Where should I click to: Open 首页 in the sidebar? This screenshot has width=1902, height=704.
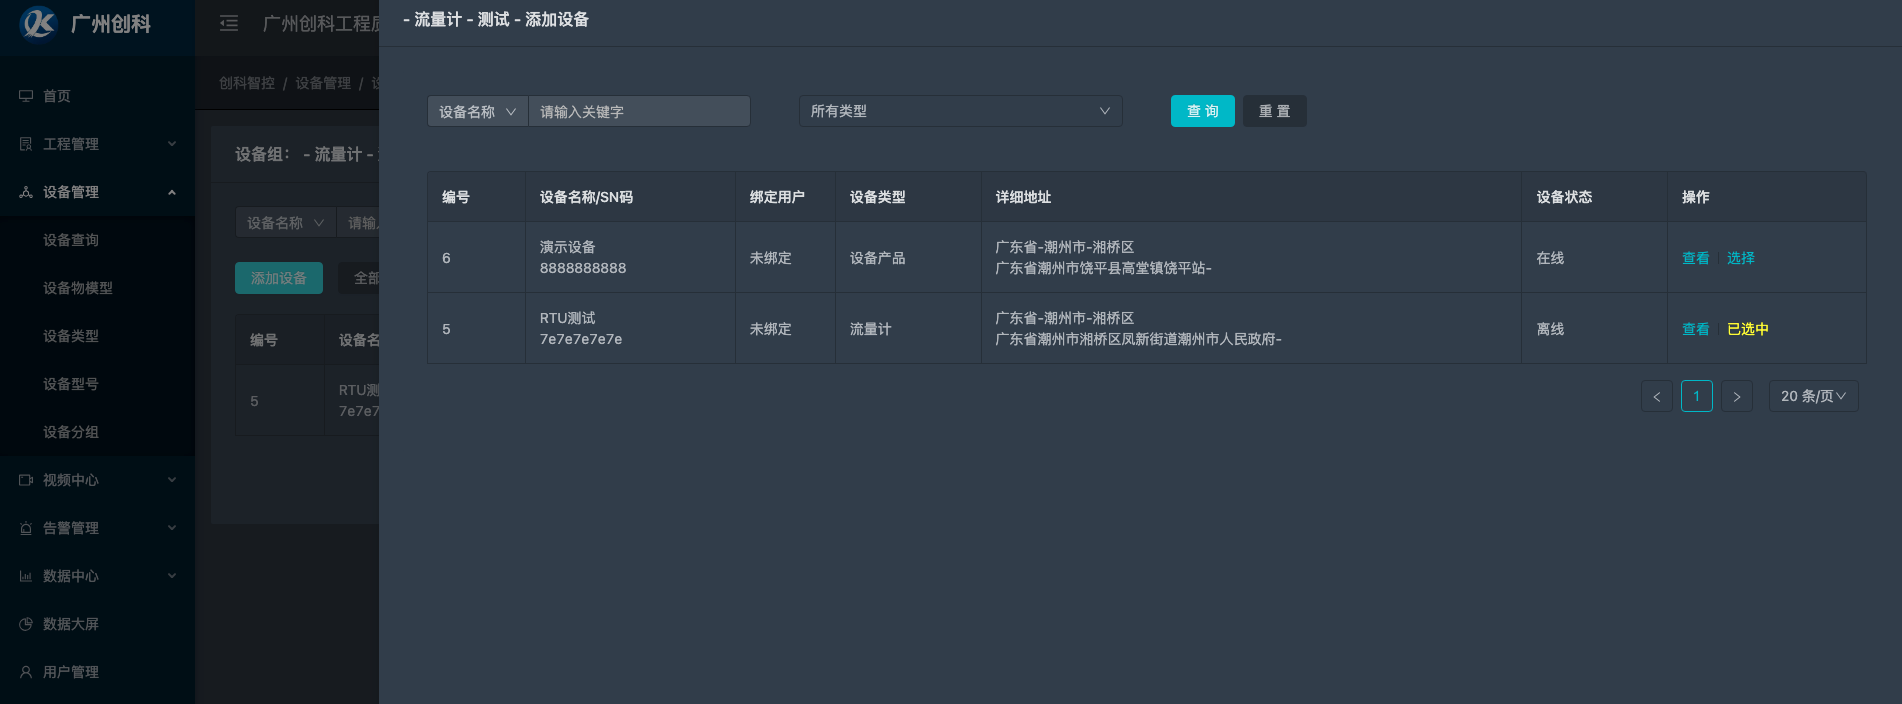pyautogui.click(x=97, y=96)
